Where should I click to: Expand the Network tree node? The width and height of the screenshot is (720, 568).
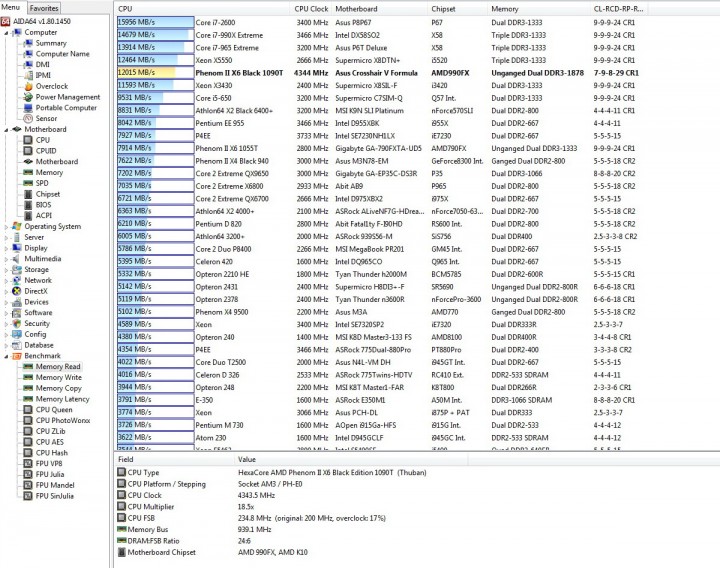point(6,281)
